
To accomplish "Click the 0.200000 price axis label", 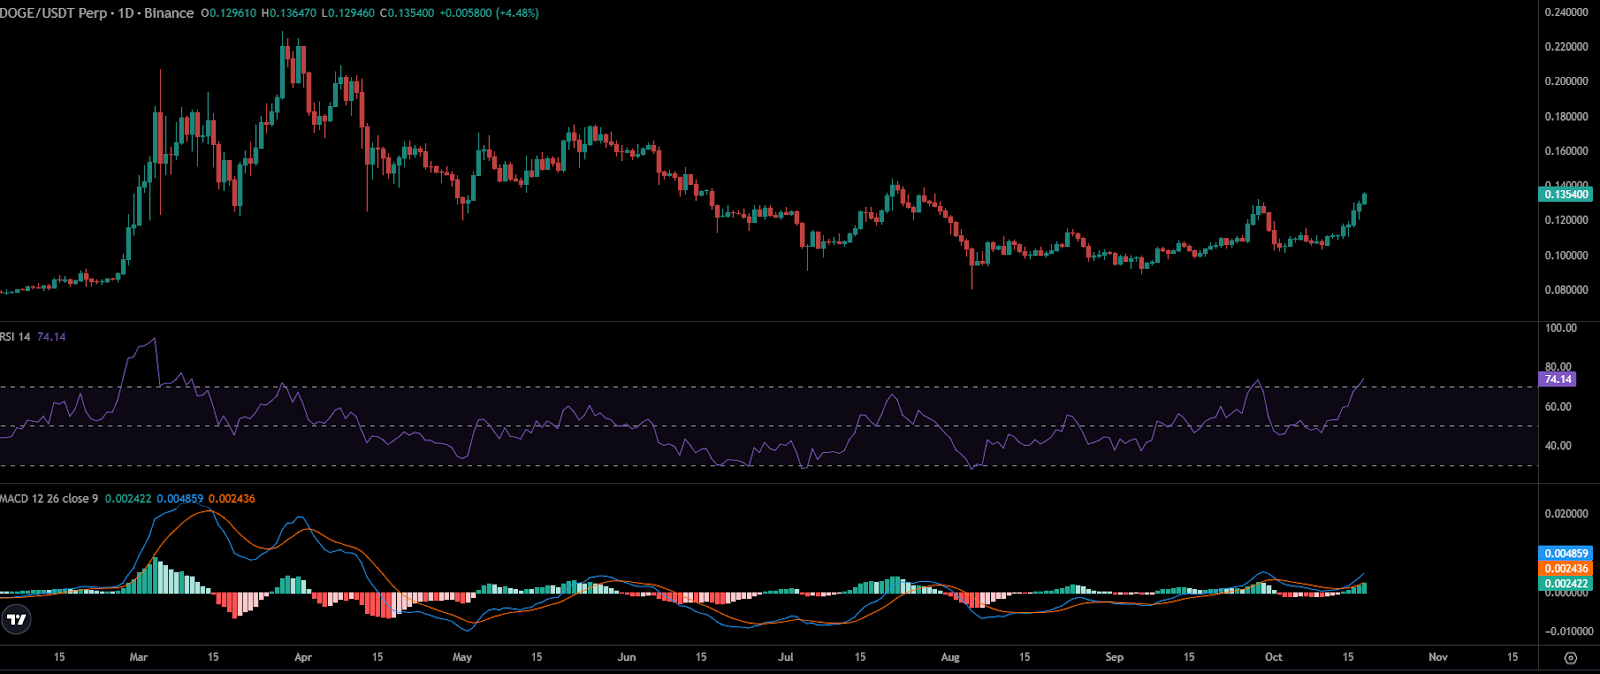I will pyautogui.click(x=1566, y=82).
